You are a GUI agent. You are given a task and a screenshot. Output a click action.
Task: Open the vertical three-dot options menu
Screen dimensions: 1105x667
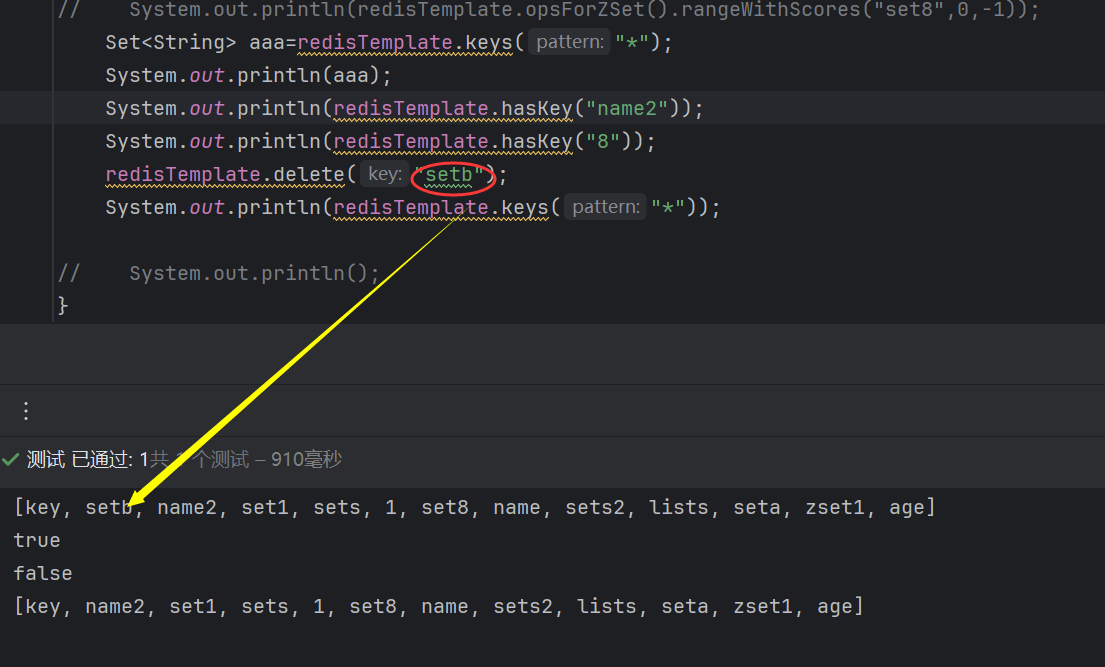[26, 411]
